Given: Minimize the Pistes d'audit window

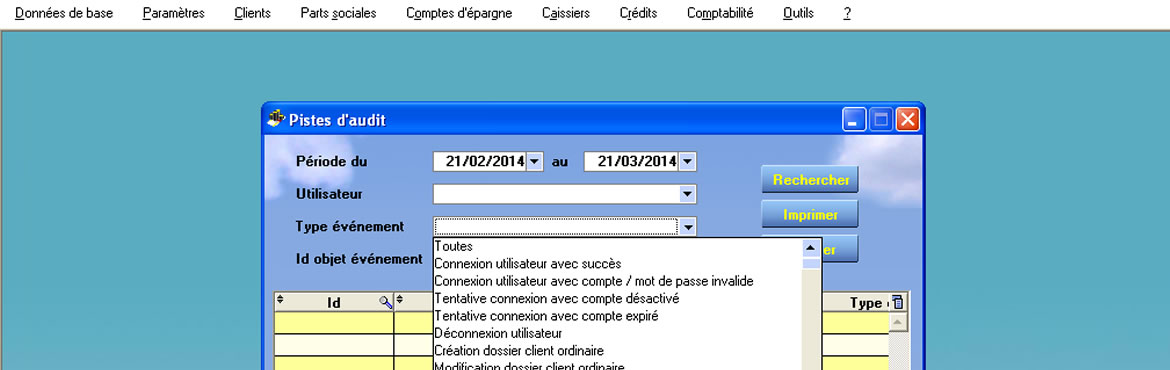Looking at the screenshot, I should [x=854, y=119].
